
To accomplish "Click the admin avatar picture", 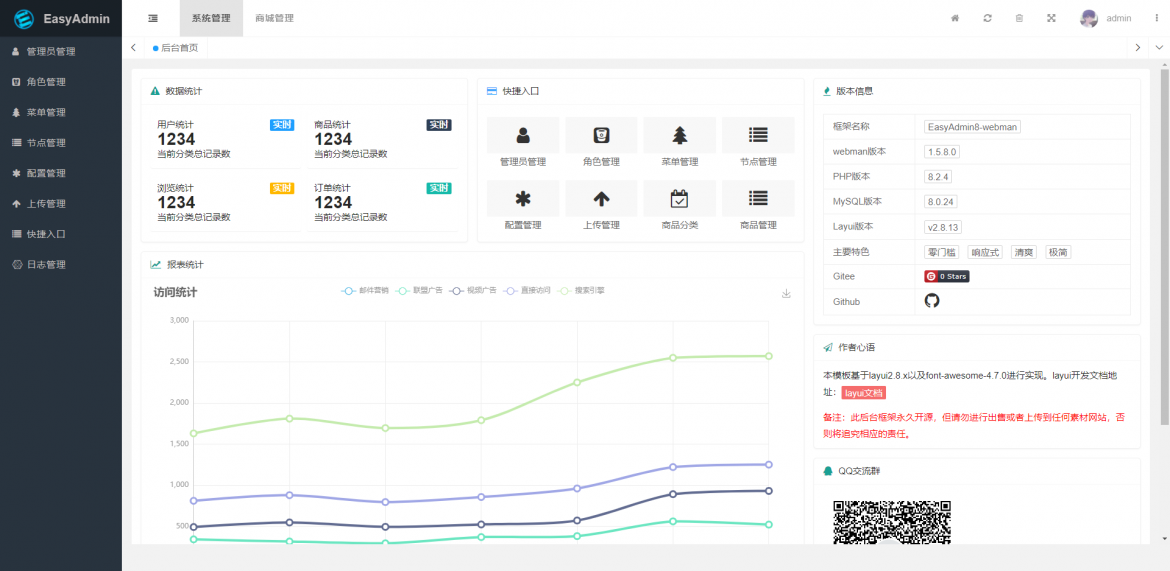I will pyautogui.click(x=1089, y=18).
